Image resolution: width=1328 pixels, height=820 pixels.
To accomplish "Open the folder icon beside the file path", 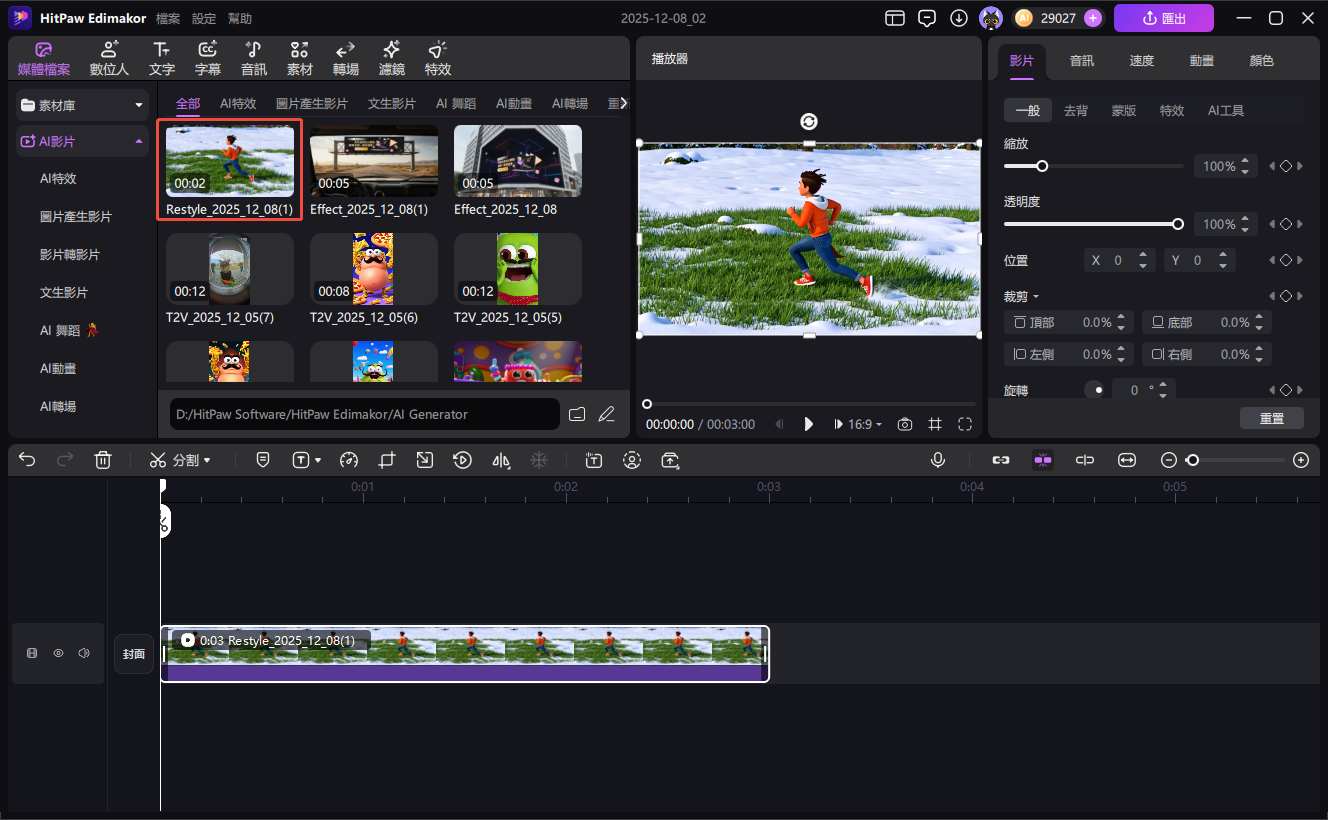I will click(577, 414).
